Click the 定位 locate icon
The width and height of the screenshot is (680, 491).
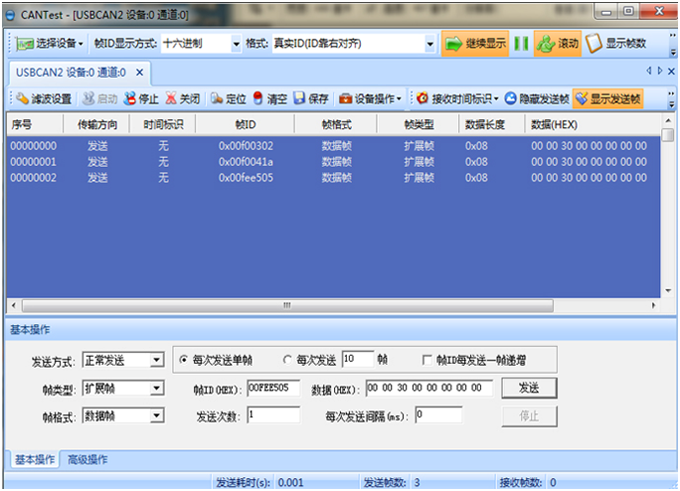coord(217,99)
